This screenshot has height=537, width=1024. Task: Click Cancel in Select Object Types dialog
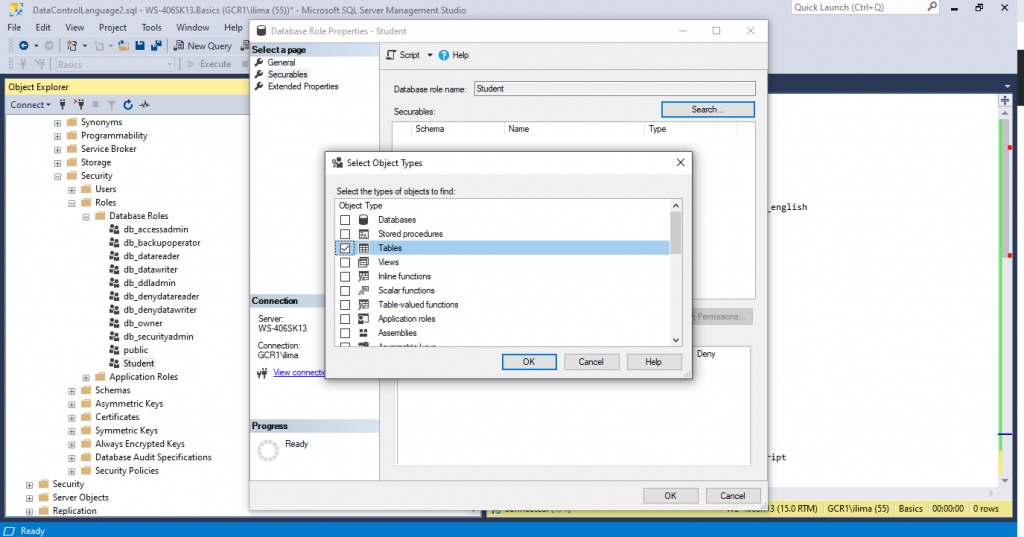coord(591,362)
